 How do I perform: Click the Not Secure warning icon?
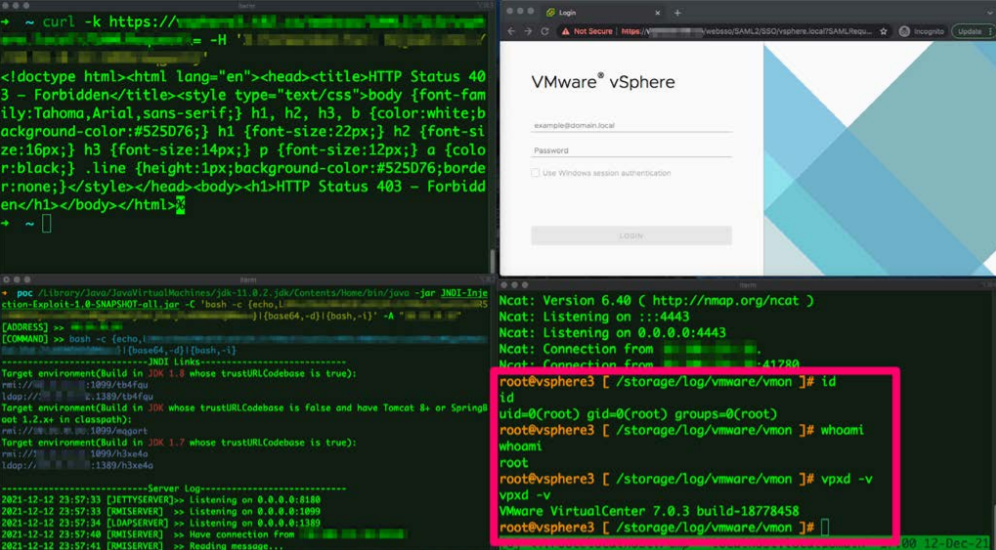point(565,31)
